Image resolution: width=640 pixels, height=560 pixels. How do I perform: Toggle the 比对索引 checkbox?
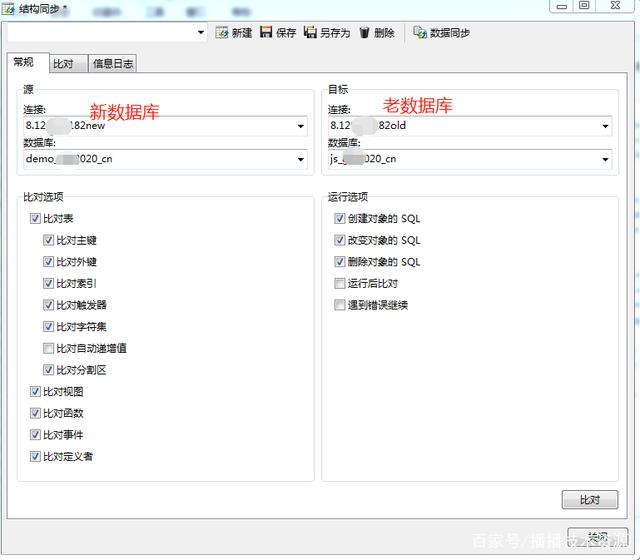pos(48,283)
